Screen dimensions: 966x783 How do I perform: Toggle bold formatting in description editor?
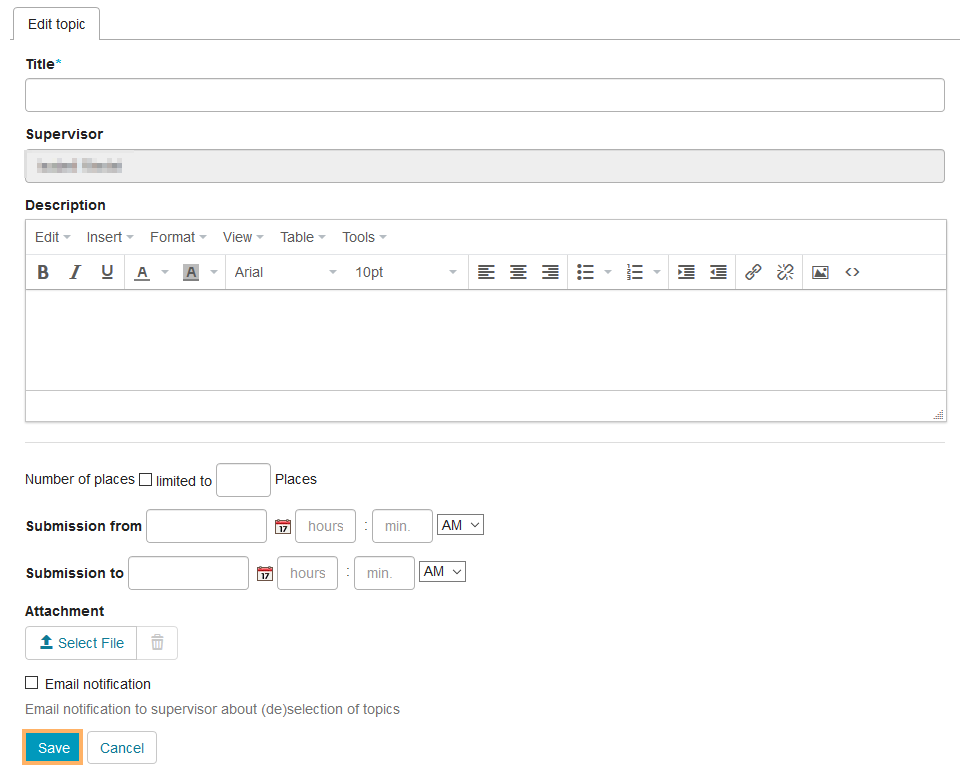[43, 272]
